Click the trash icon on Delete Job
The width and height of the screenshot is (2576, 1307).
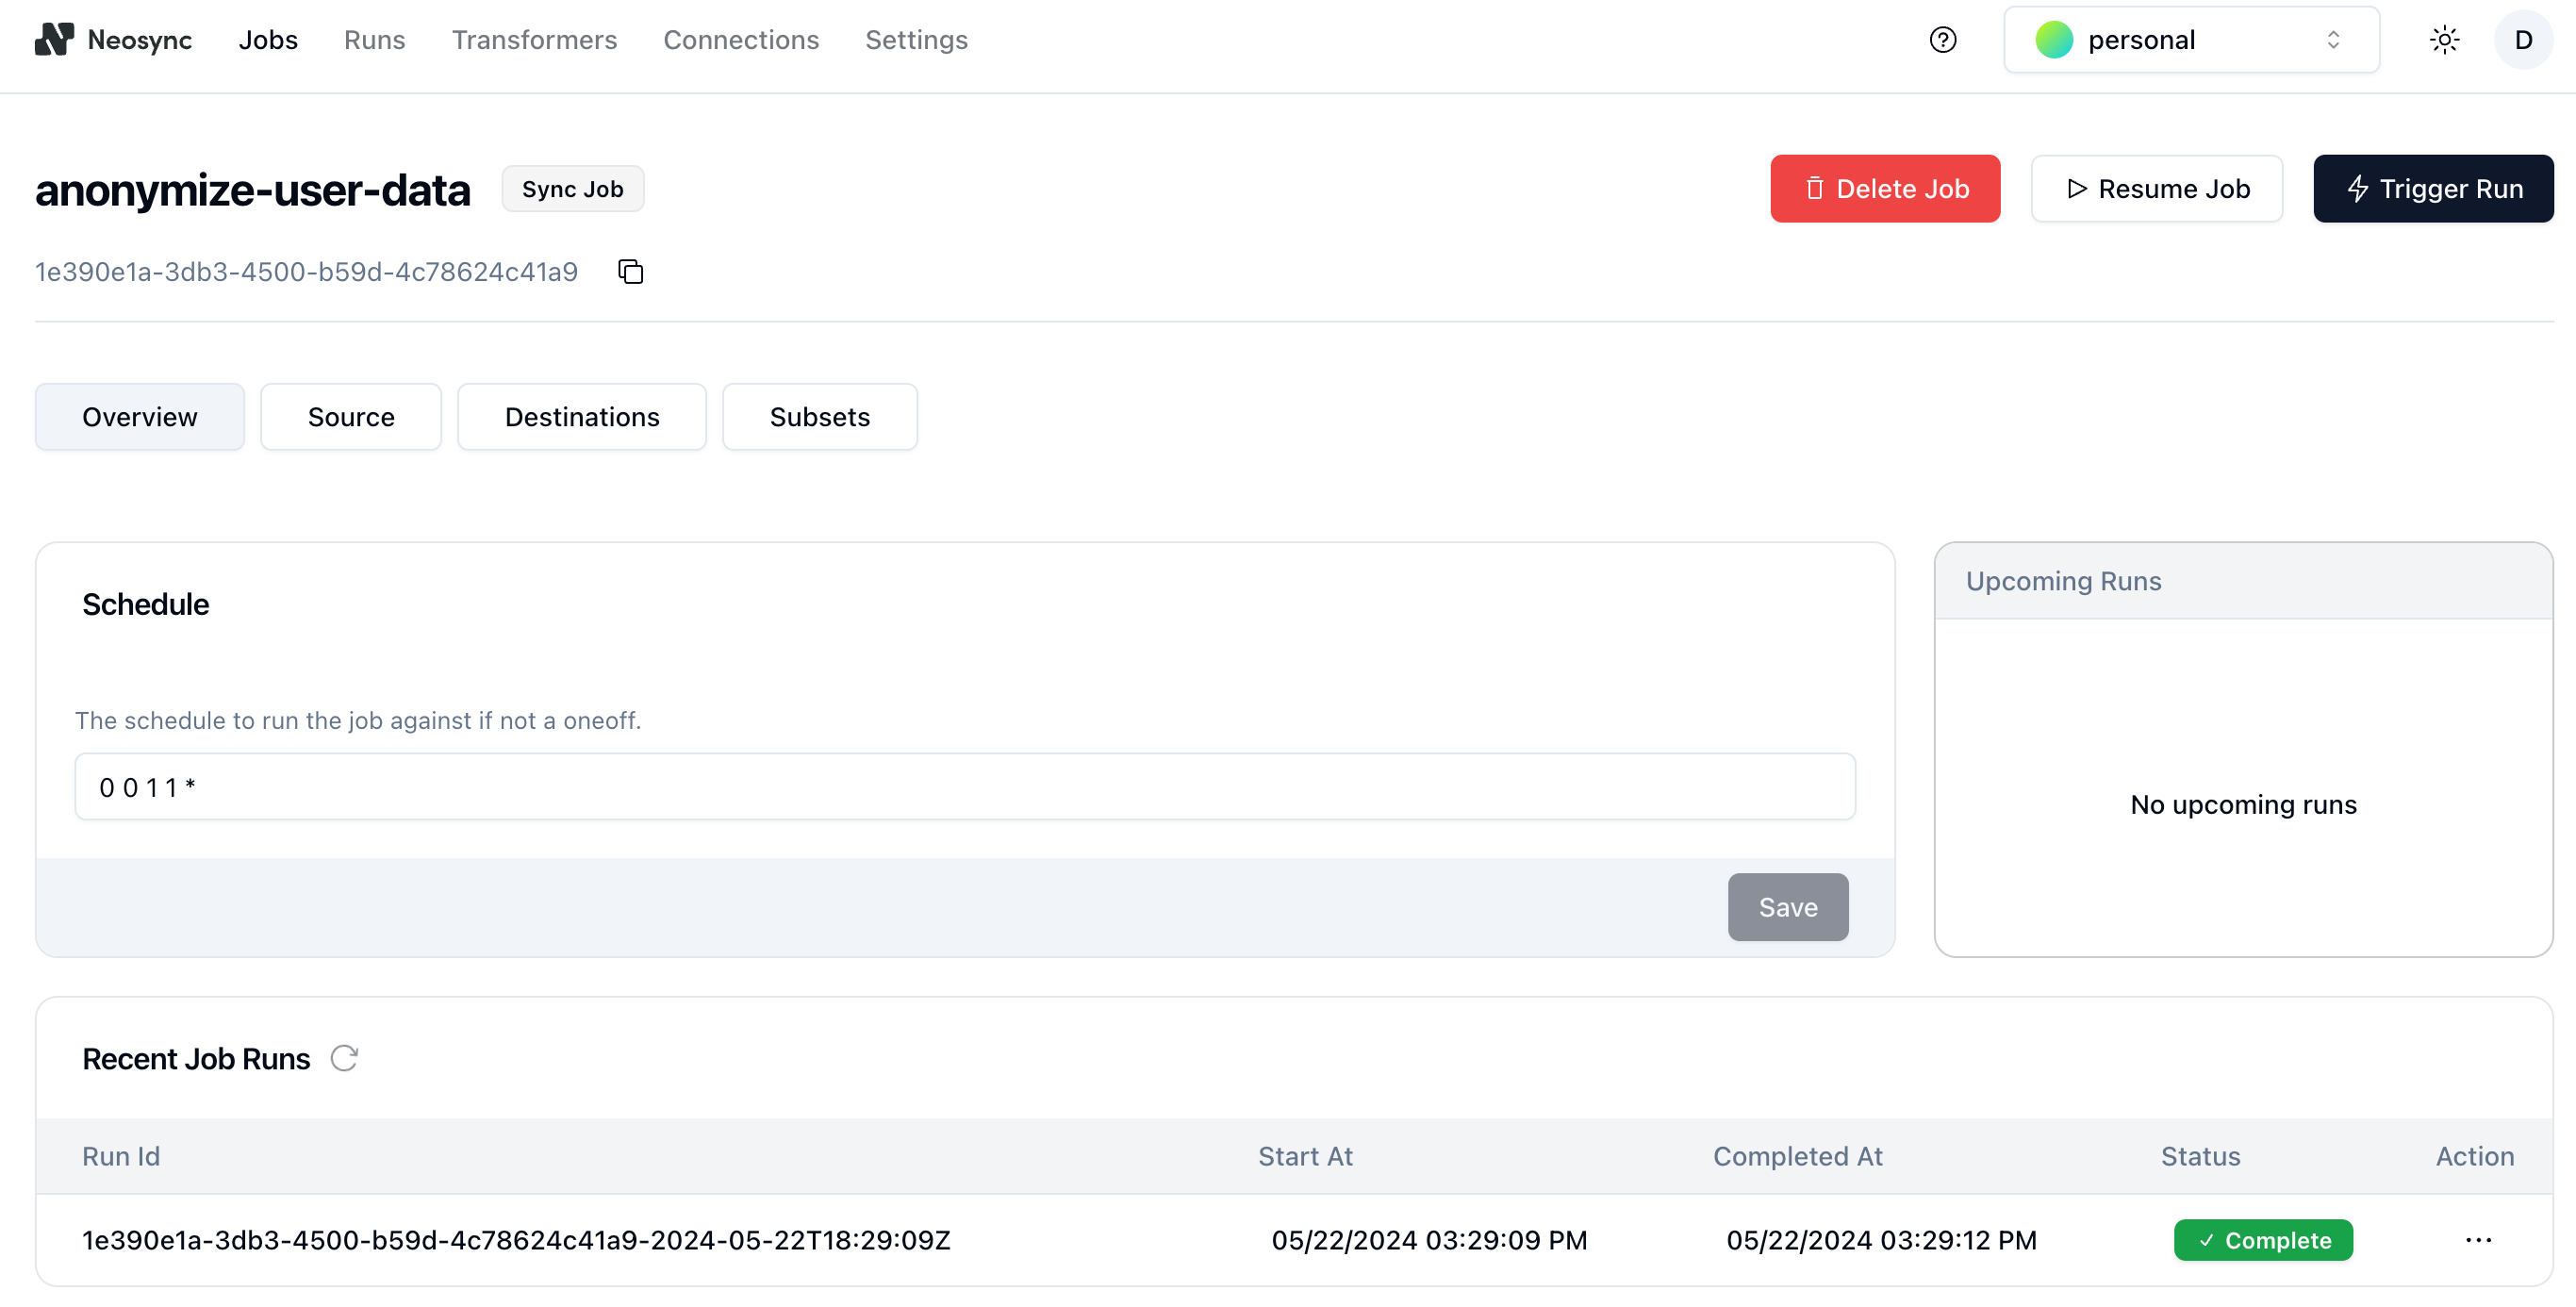(x=1815, y=188)
